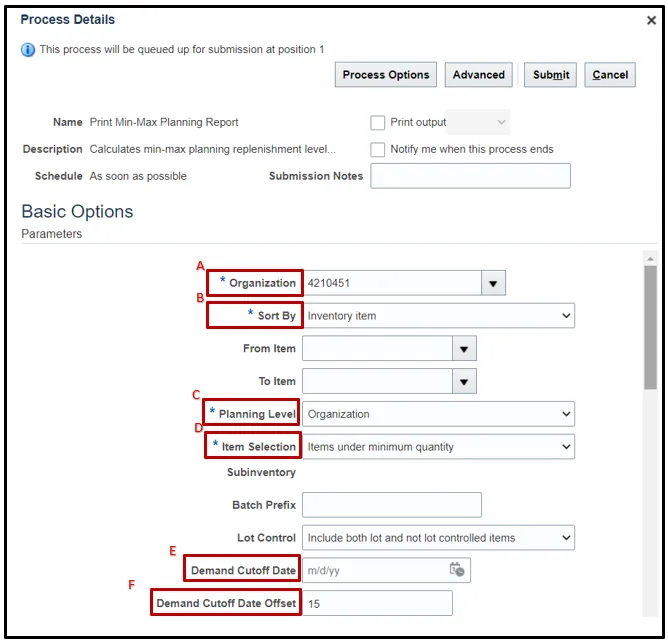Click the 'Subinventory' label
The image size is (668, 643).
[x=261, y=473]
